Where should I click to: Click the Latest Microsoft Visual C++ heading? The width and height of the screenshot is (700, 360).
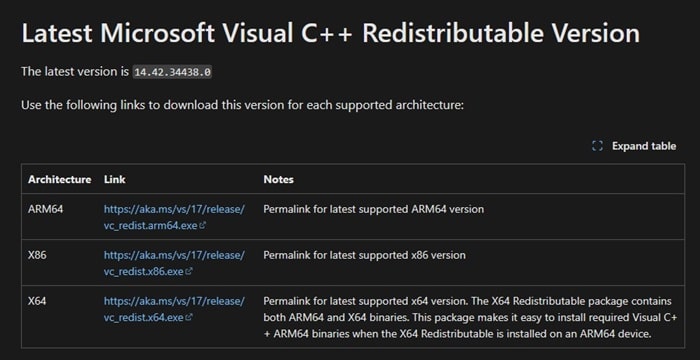pyautogui.click(x=330, y=33)
